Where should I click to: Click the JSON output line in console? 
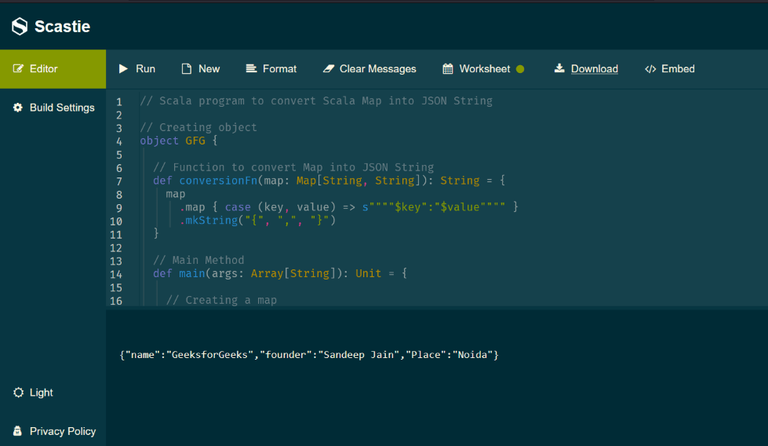[x=309, y=355]
